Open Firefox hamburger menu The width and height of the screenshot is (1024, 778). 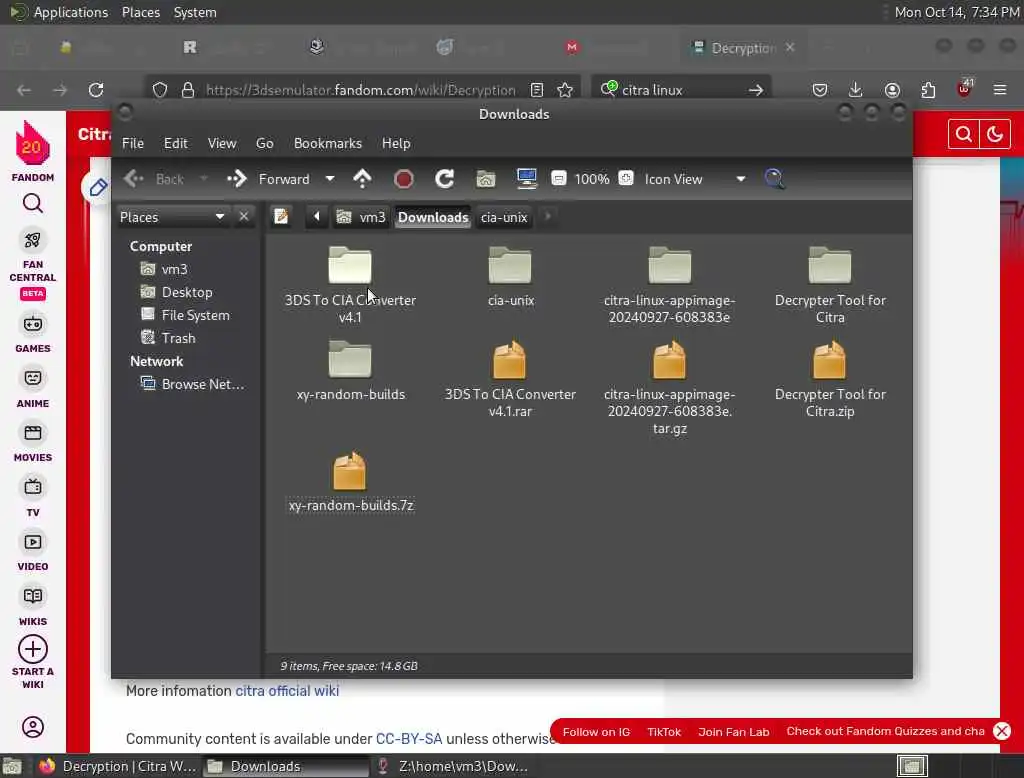pos(1000,90)
